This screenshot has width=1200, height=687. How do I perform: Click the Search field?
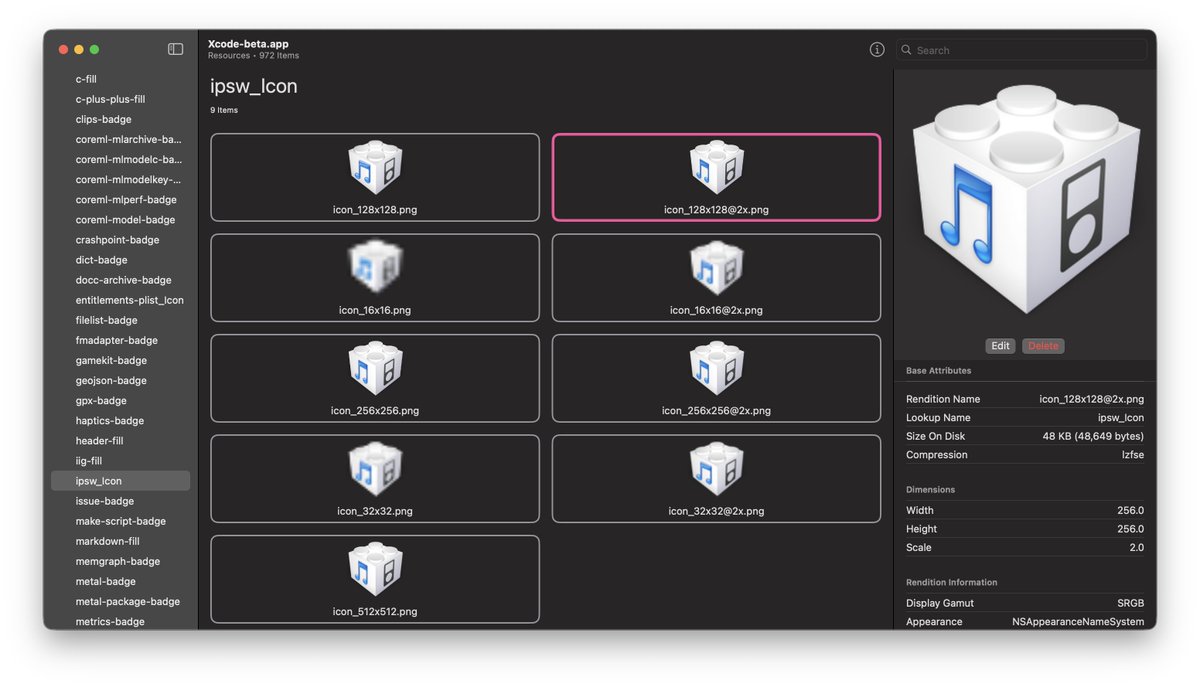point(1021,50)
